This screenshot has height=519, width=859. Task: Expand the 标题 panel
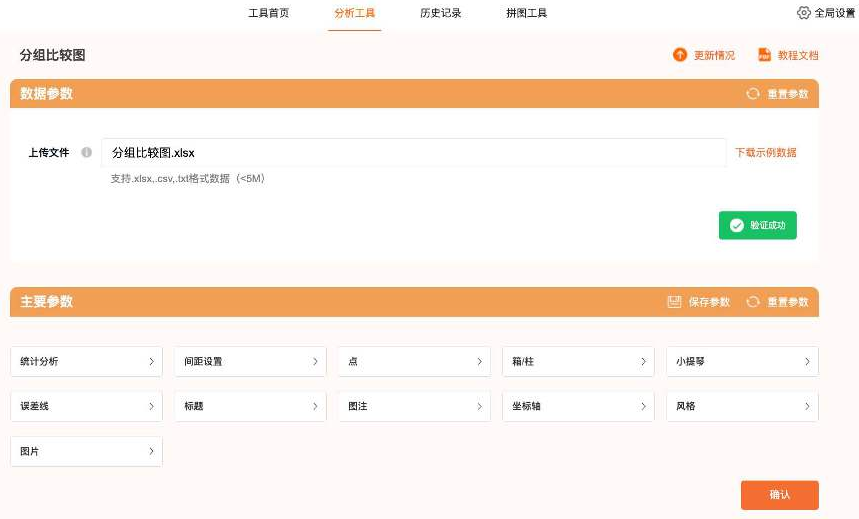pos(250,406)
